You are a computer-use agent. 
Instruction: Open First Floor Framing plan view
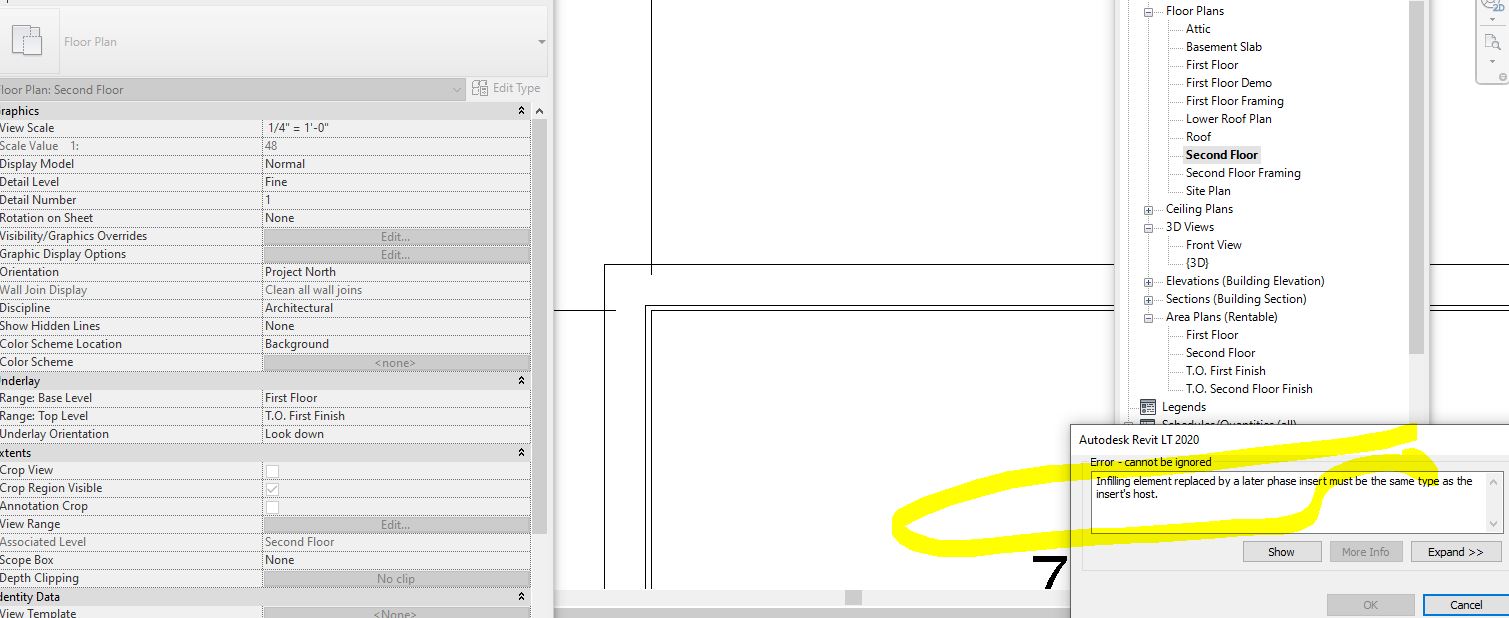(1234, 101)
